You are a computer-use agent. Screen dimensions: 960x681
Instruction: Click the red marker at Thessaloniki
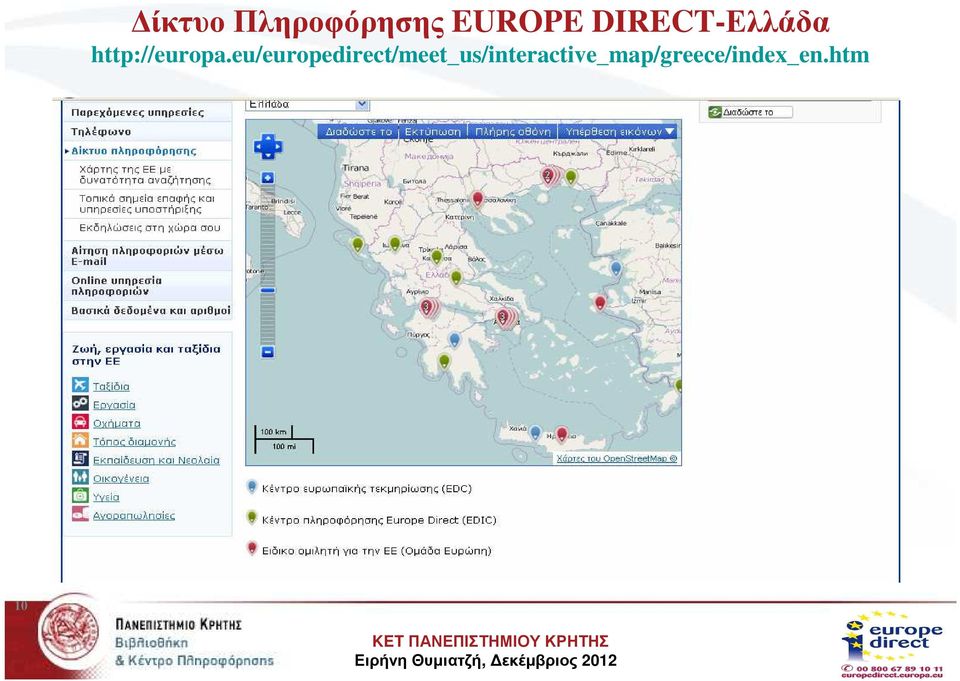pos(478,198)
